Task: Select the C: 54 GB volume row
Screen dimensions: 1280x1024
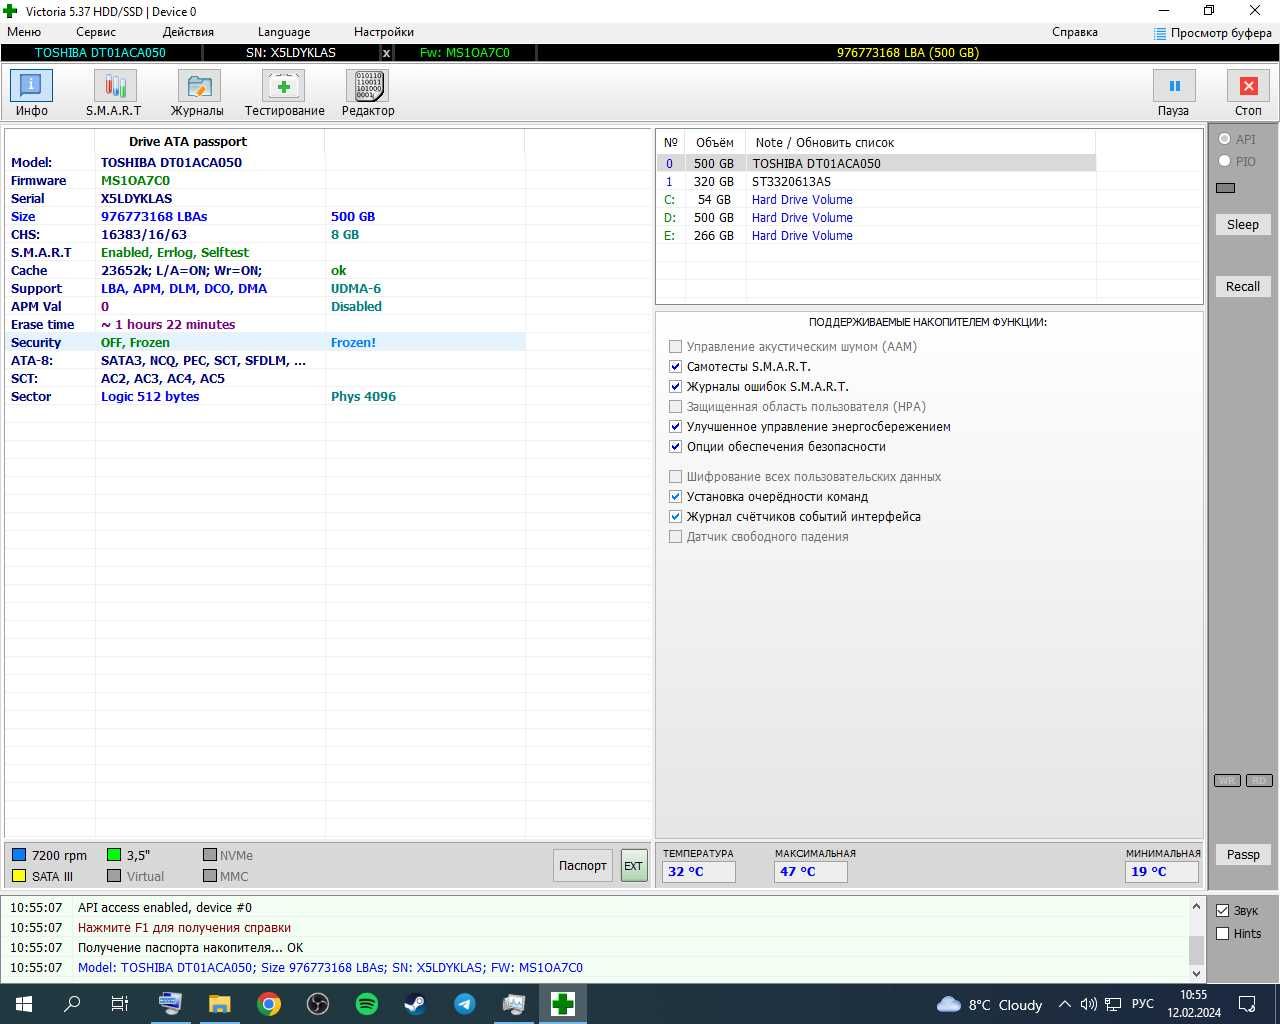Action: tap(876, 199)
